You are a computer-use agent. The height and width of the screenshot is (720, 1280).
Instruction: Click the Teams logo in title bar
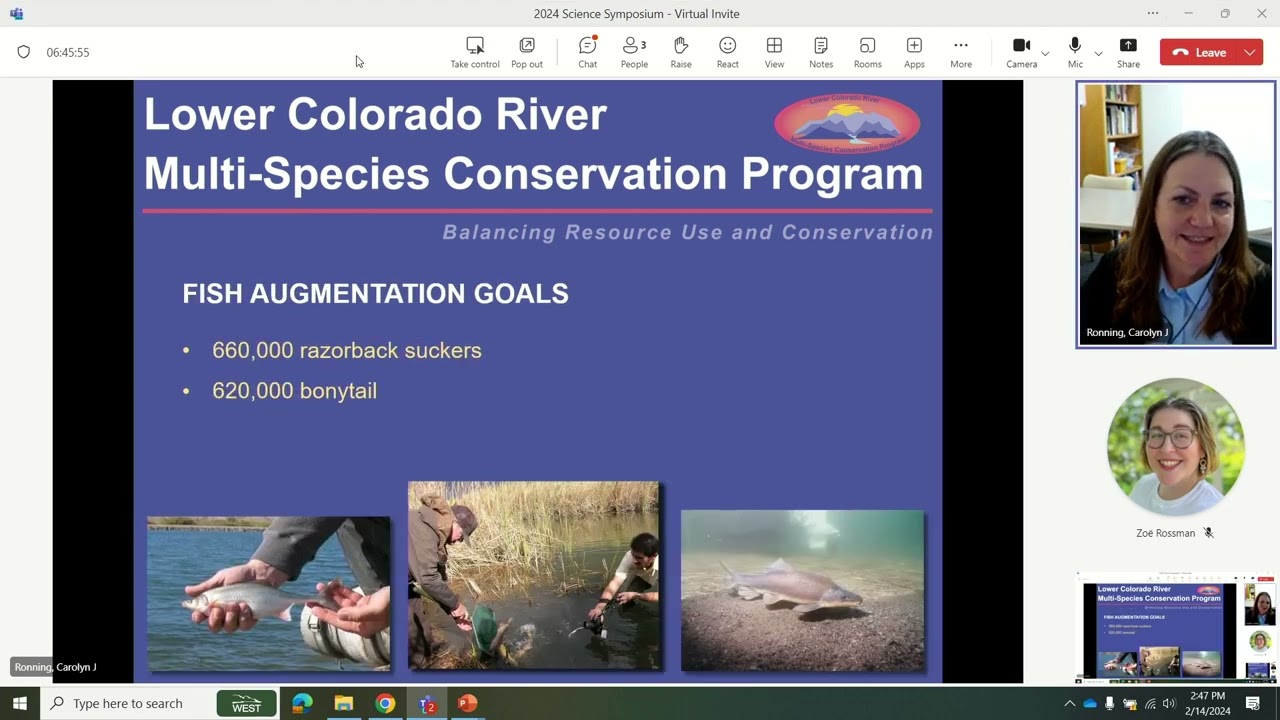(16, 14)
